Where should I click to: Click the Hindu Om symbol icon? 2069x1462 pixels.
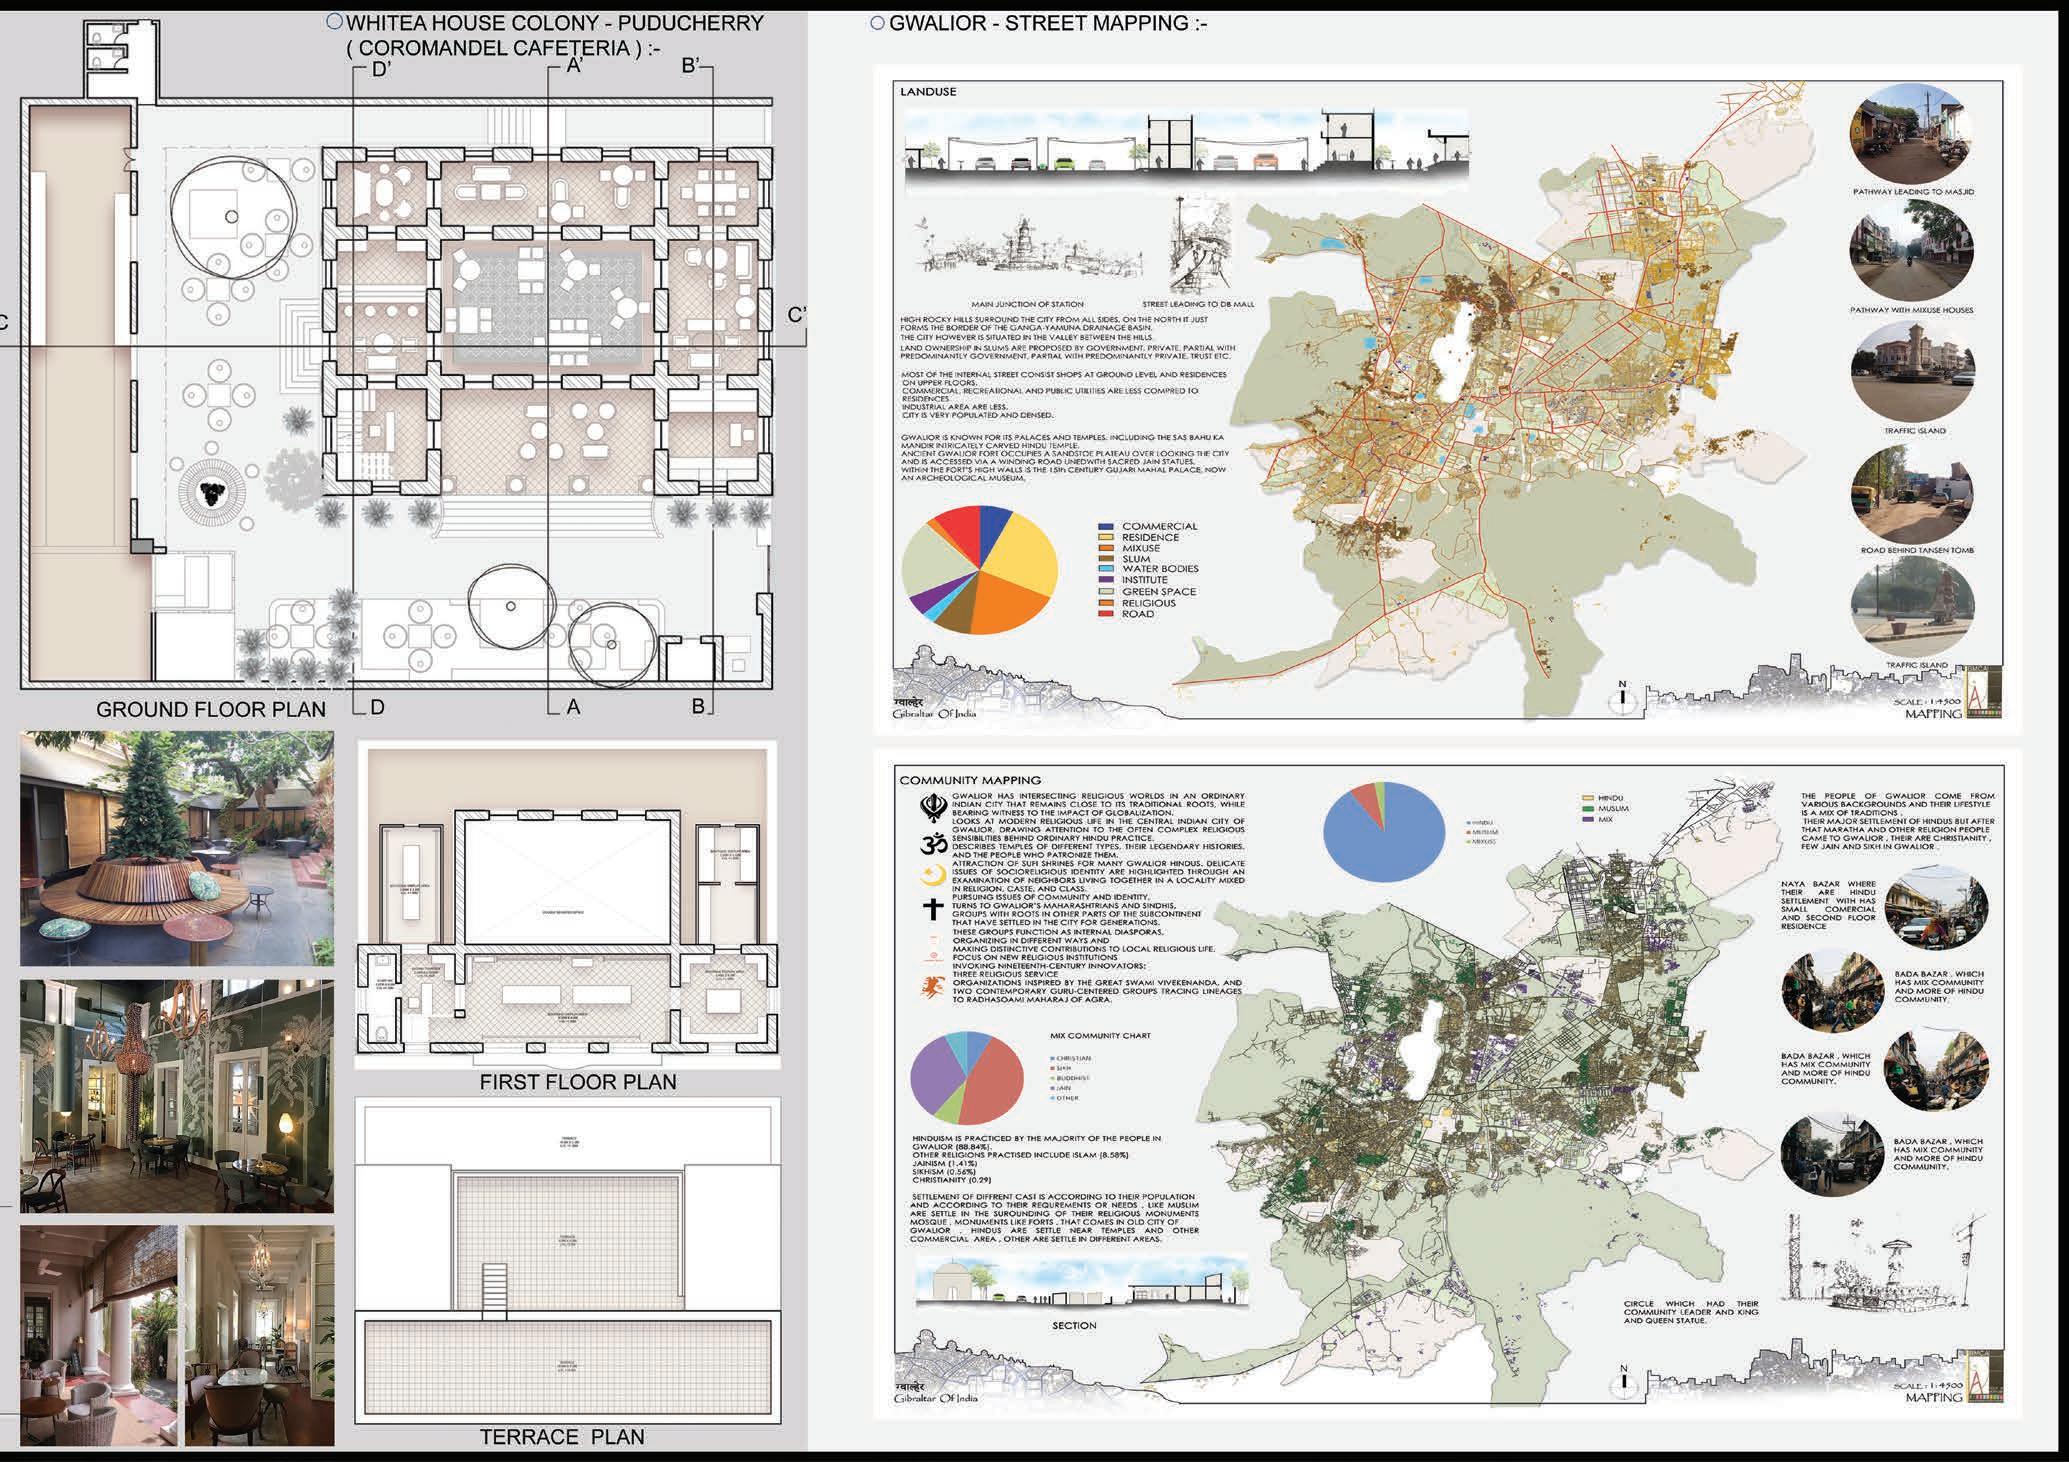[x=933, y=845]
